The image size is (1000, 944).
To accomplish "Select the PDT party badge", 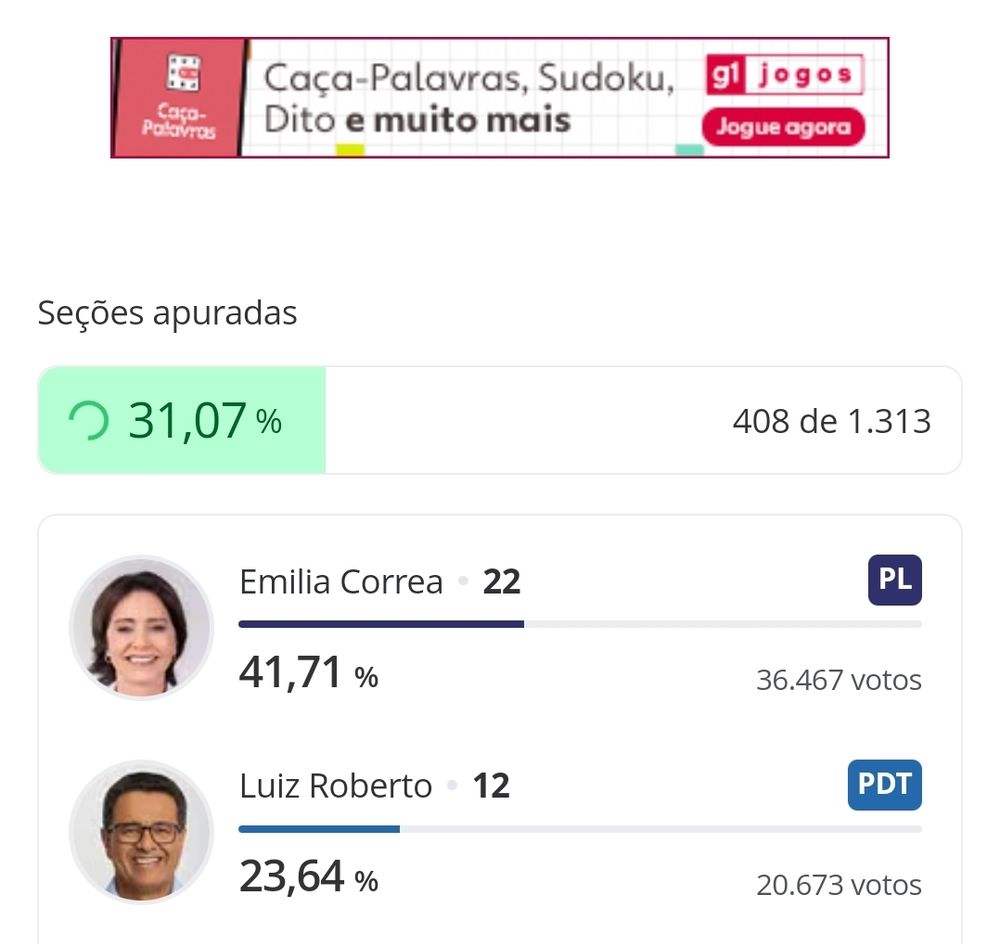I will (884, 785).
